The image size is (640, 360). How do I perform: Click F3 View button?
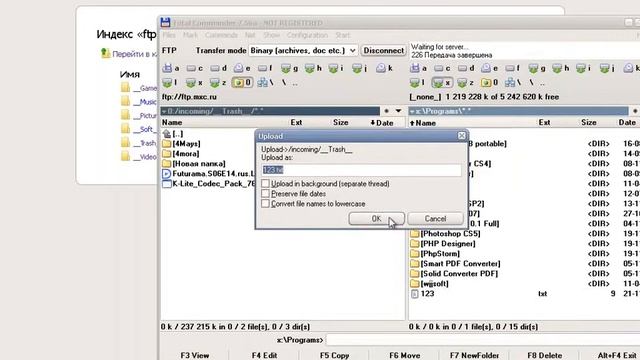pyautogui.click(x=195, y=355)
